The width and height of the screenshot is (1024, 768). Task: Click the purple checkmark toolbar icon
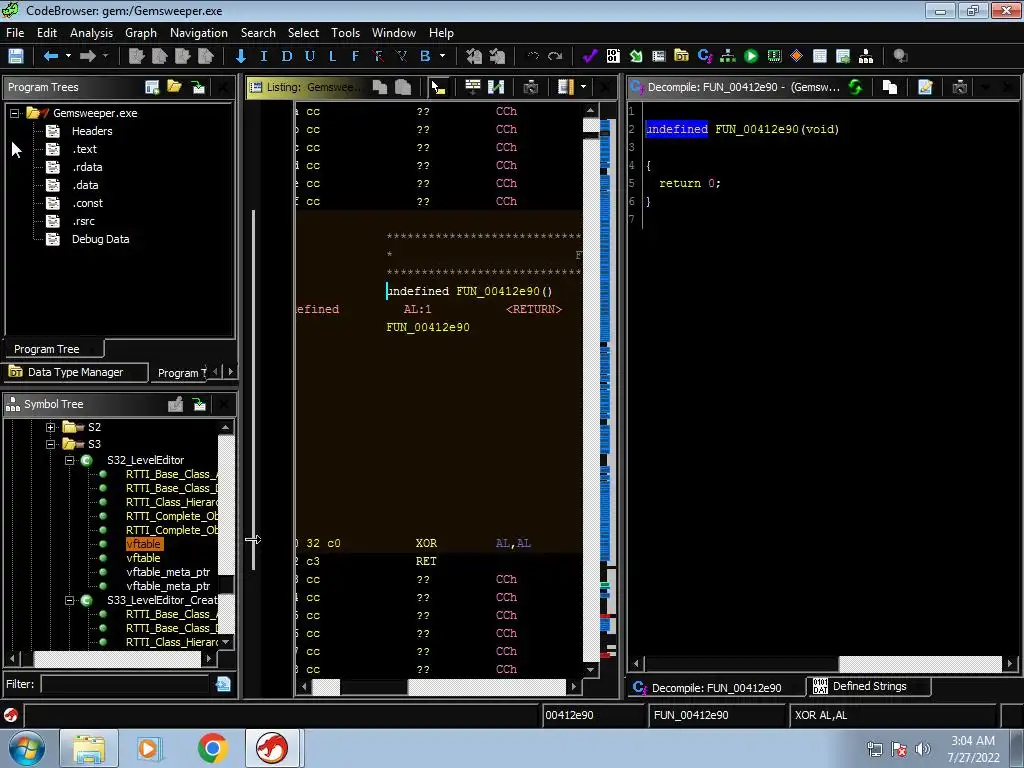[x=590, y=56]
